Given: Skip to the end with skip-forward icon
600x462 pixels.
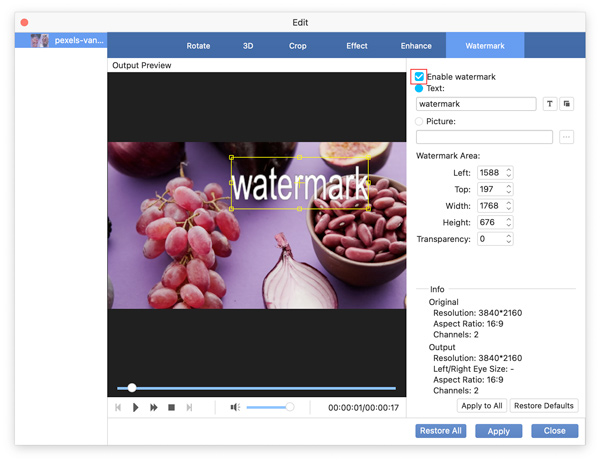Looking at the screenshot, I should (x=189, y=407).
